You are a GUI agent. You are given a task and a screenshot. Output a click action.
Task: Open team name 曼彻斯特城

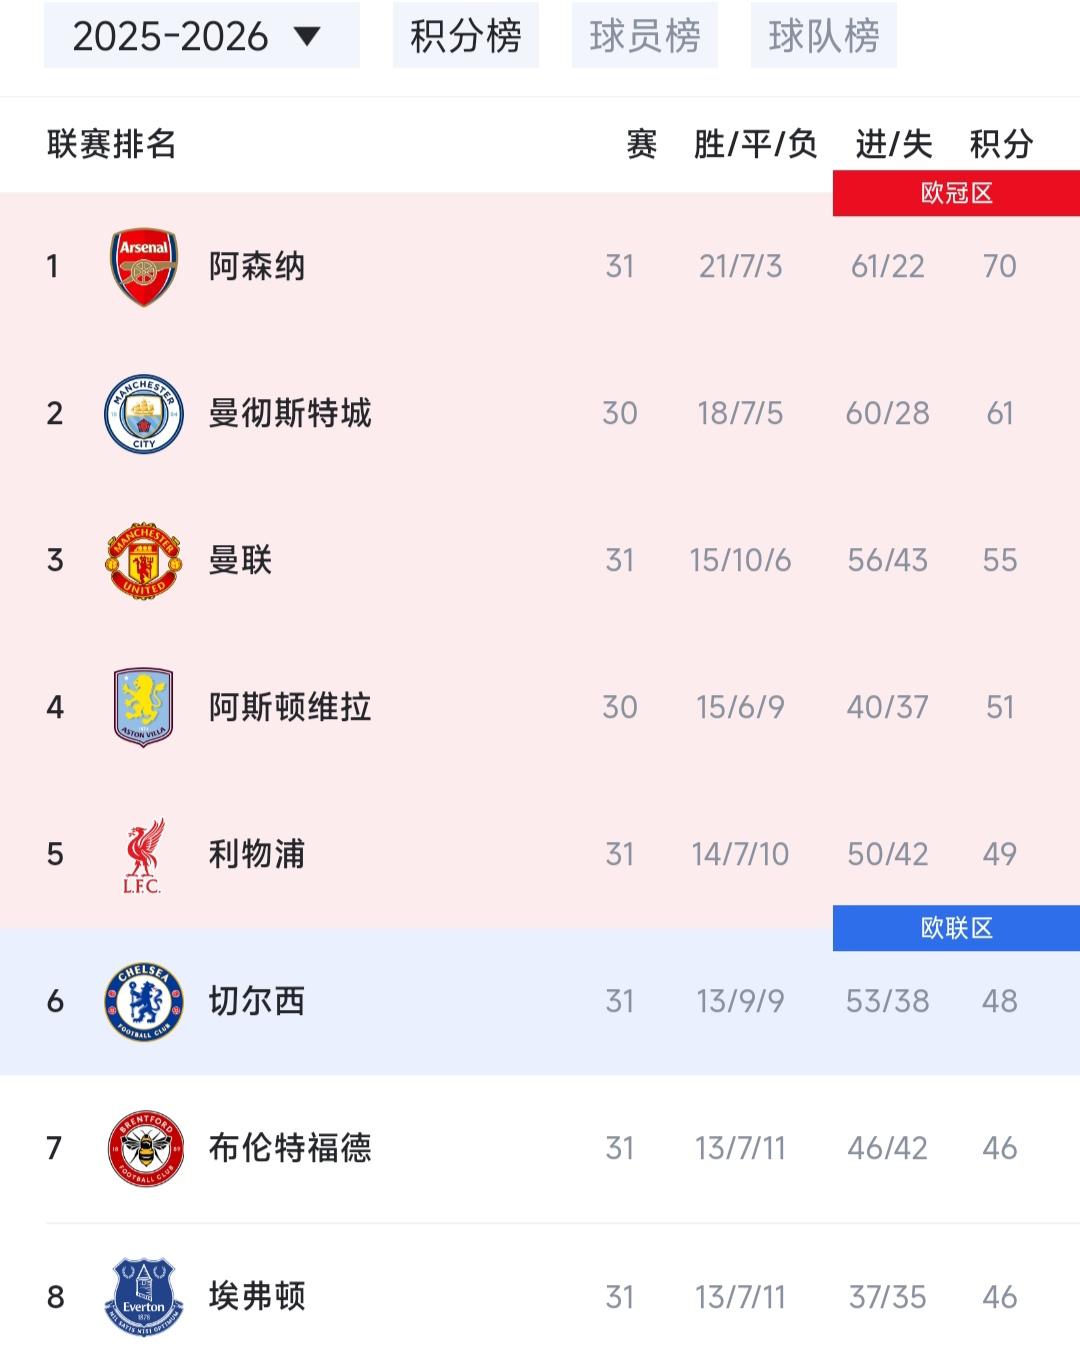pyautogui.click(x=290, y=413)
